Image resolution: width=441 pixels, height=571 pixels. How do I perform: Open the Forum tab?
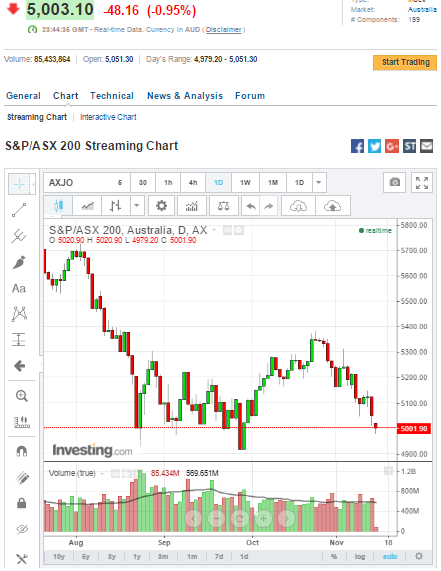pos(250,96)
